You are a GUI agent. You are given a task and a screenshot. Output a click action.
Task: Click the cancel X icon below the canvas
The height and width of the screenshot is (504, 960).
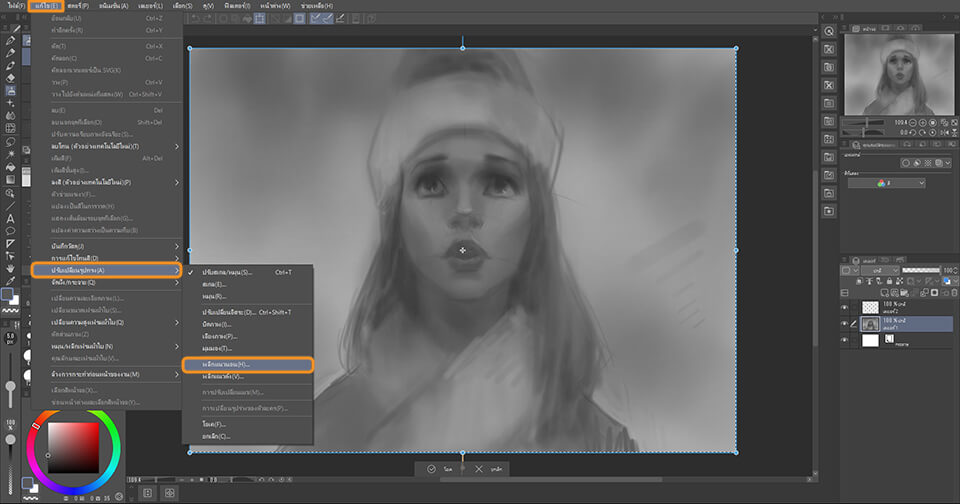(x=480, y=468)
